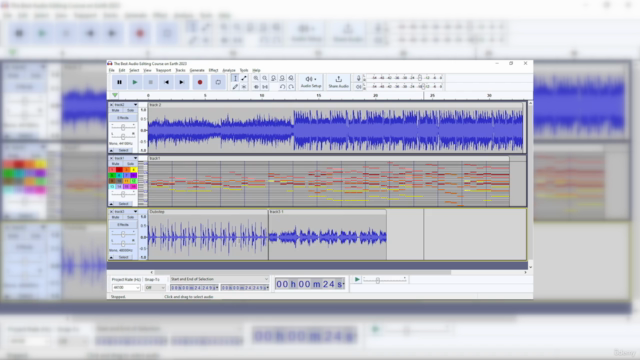The image size is (640, 360).
Task: Open the Project Rate combo box
Action: 126,287
